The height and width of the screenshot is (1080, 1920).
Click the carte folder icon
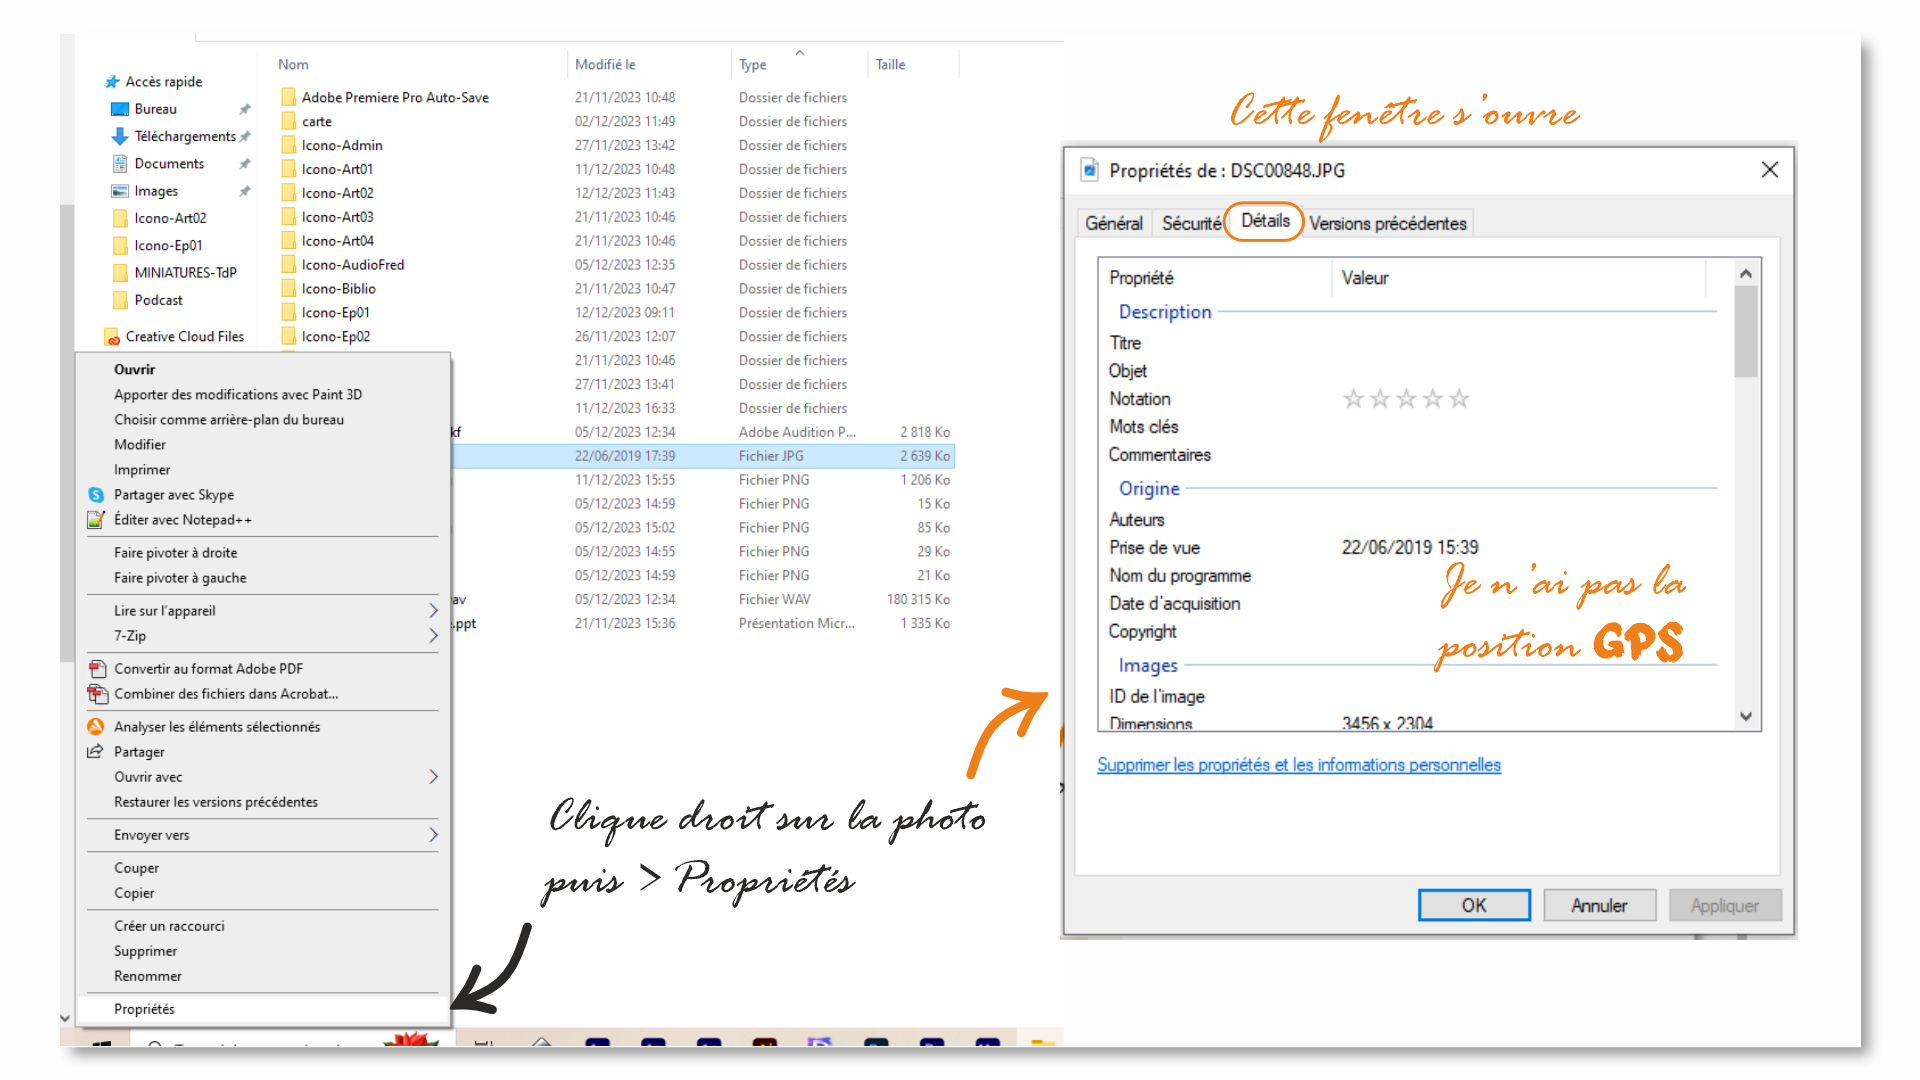[x=289, y=121]
